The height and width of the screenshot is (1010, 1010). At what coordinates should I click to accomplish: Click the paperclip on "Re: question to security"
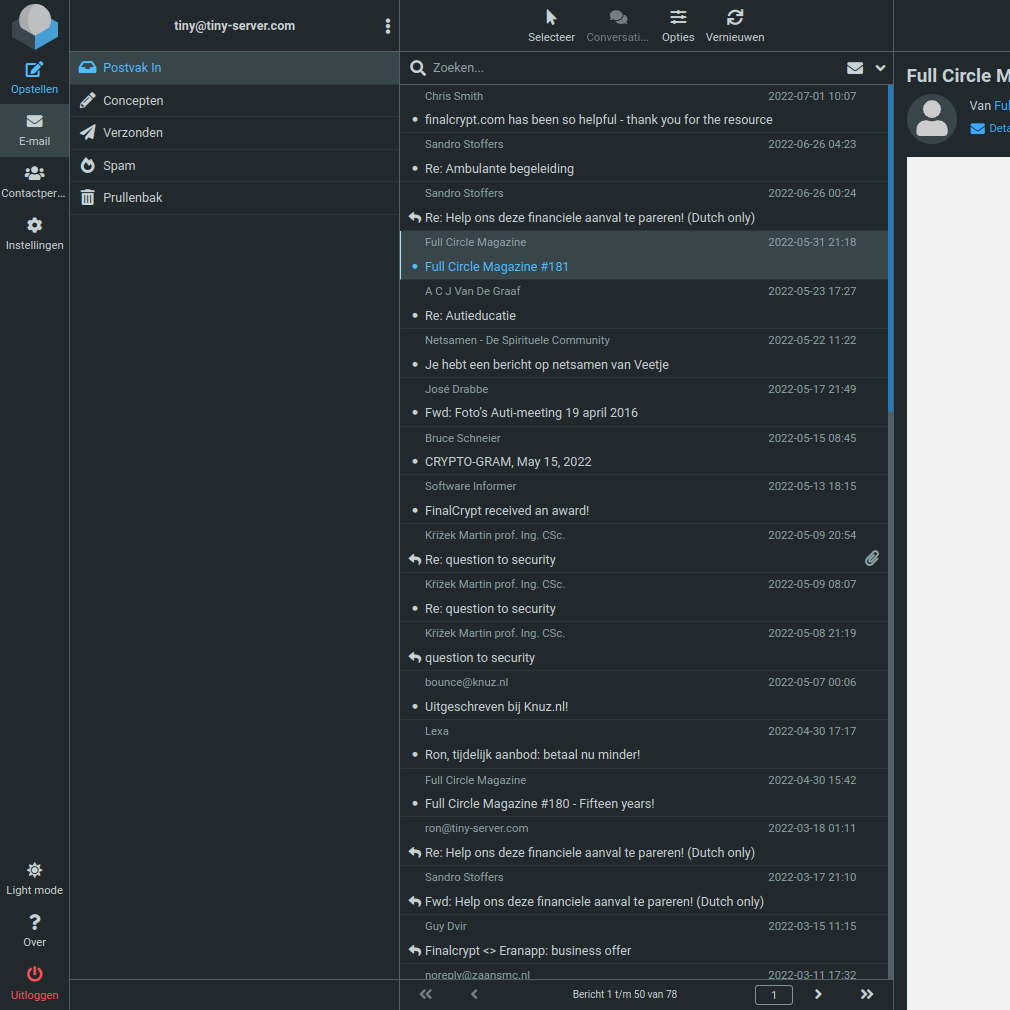click(x=871, y=558)
